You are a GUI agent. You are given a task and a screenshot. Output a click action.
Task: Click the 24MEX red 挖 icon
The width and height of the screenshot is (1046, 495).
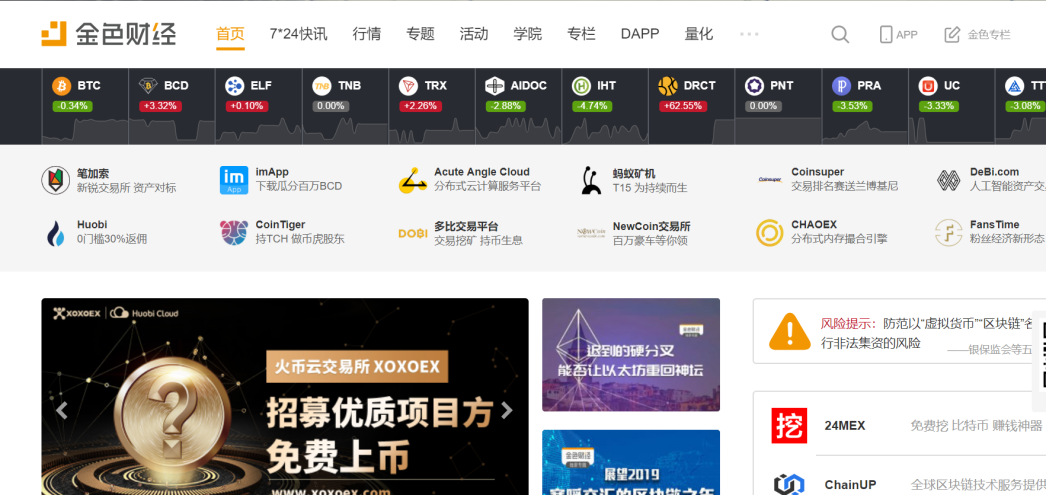(789, 426)
